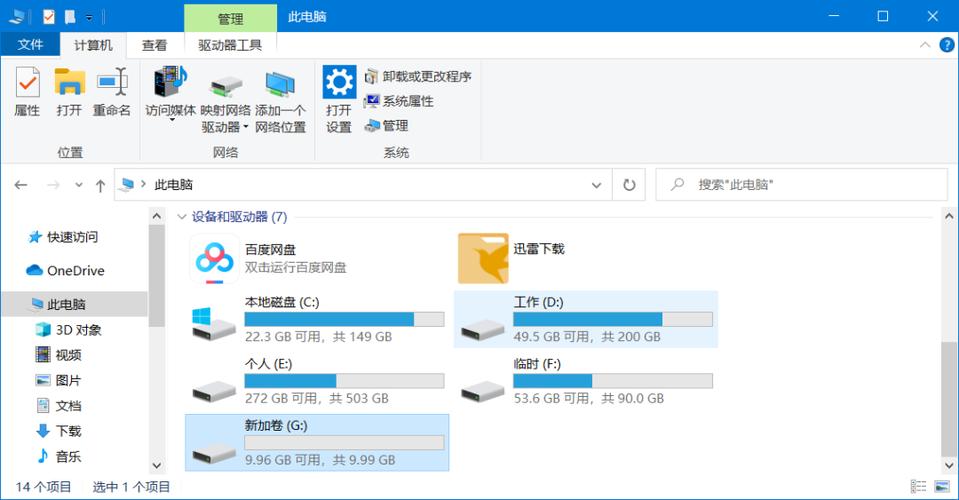Click quick access toolbar properties checkmark icon
This screenshot has width=959, height=500.
tap(48, 17)
